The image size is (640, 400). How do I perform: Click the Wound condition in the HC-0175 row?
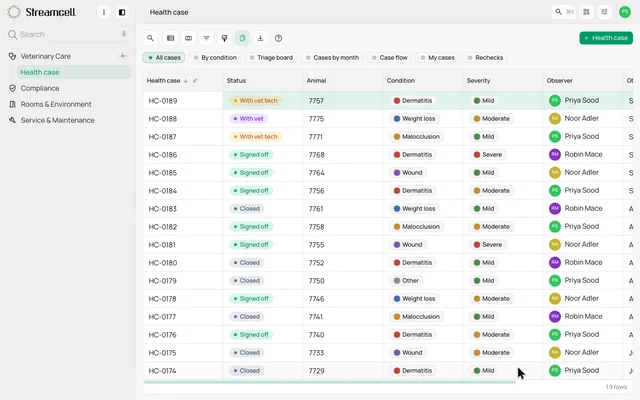coord(408,353)
